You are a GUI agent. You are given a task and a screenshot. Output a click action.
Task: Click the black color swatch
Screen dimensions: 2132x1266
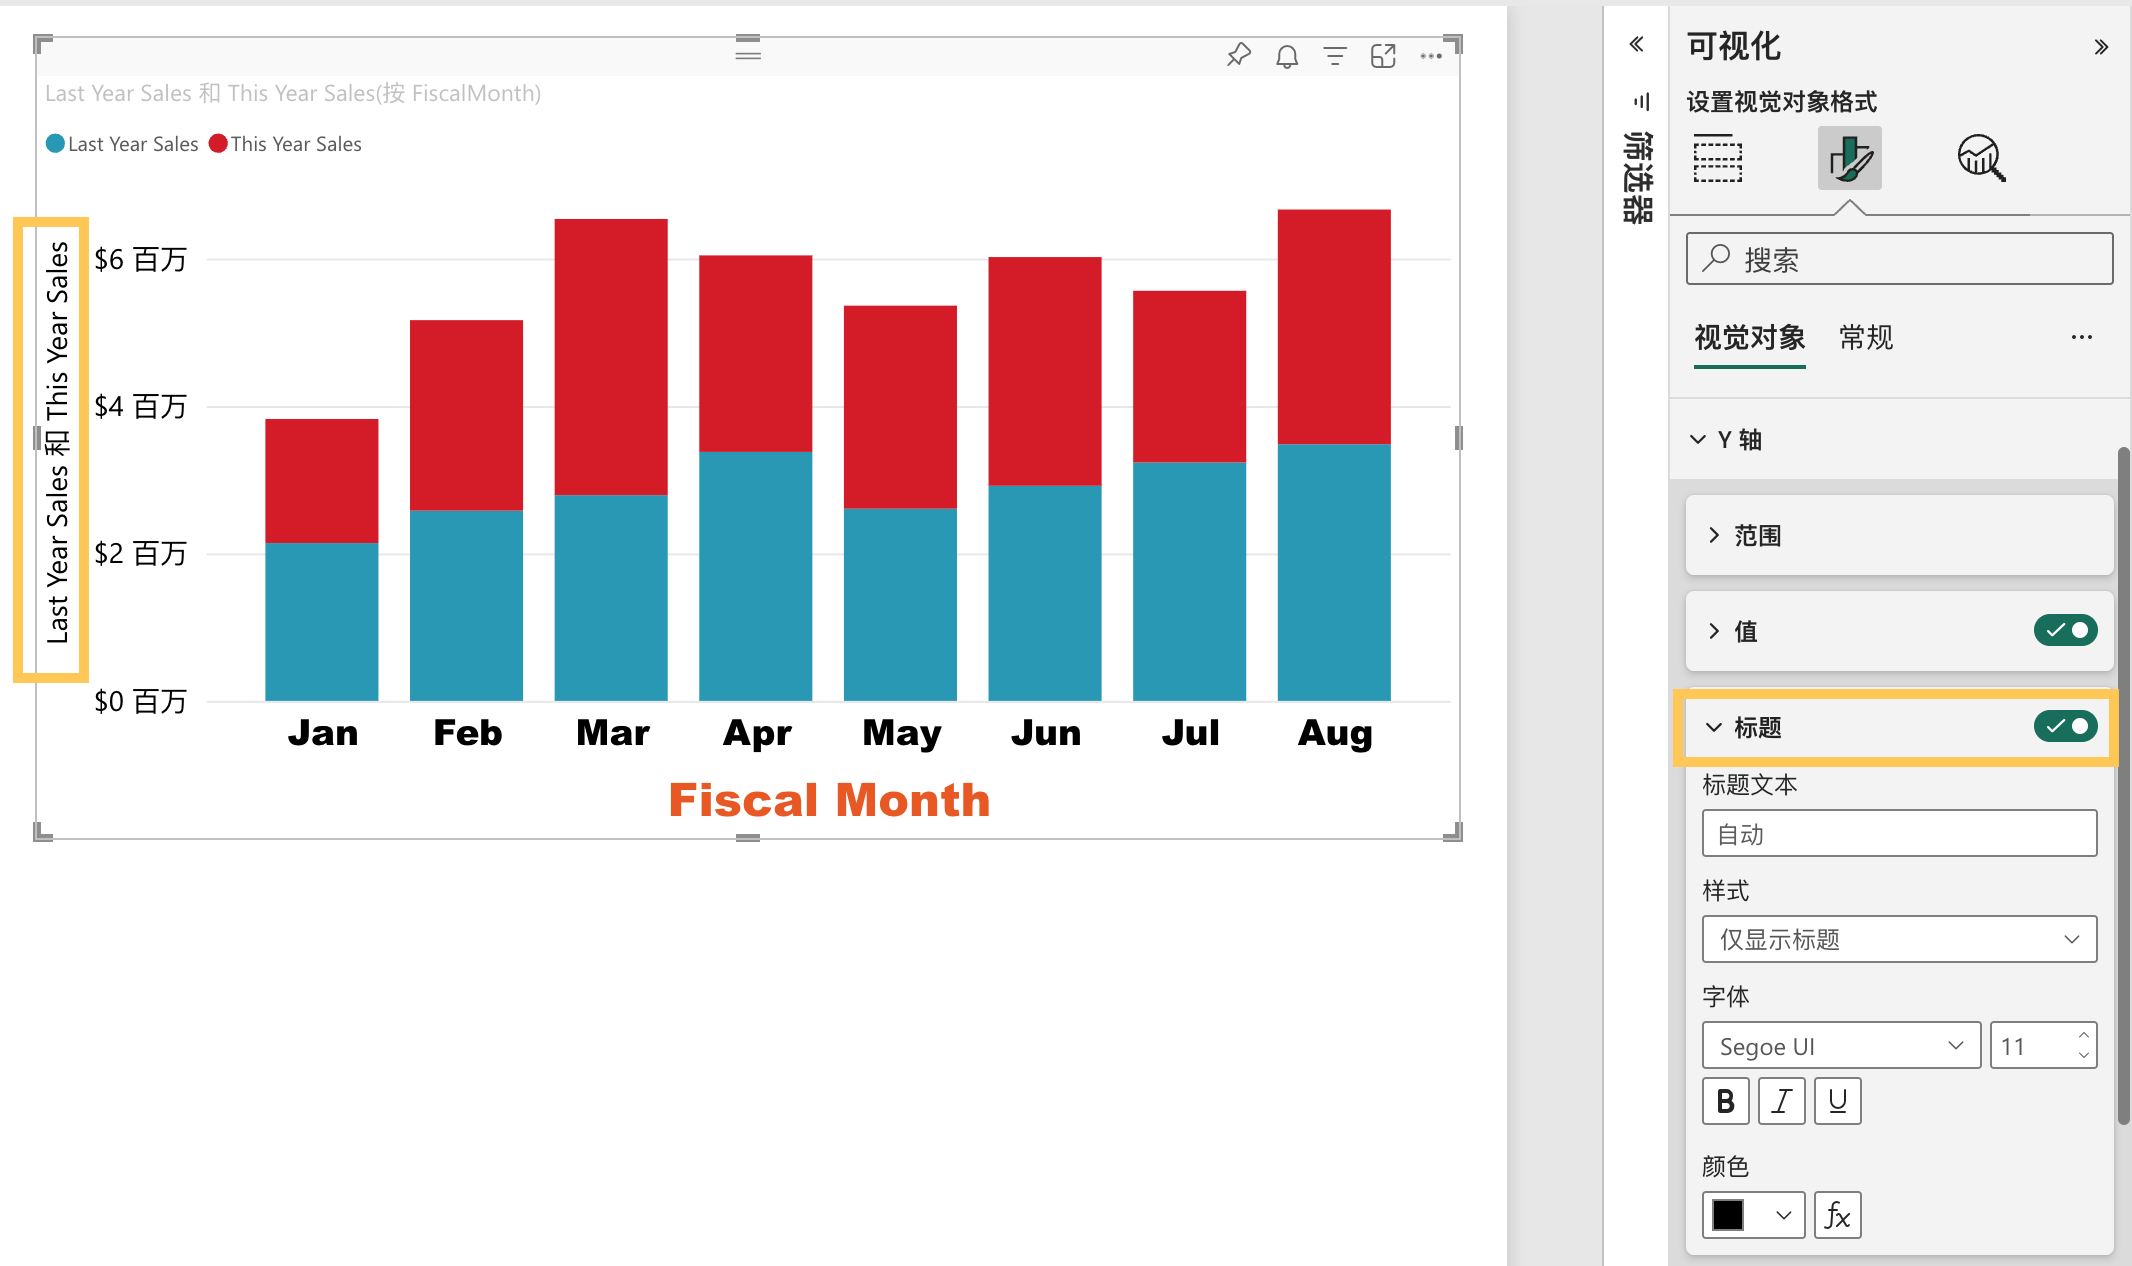click(1728, 1215)
